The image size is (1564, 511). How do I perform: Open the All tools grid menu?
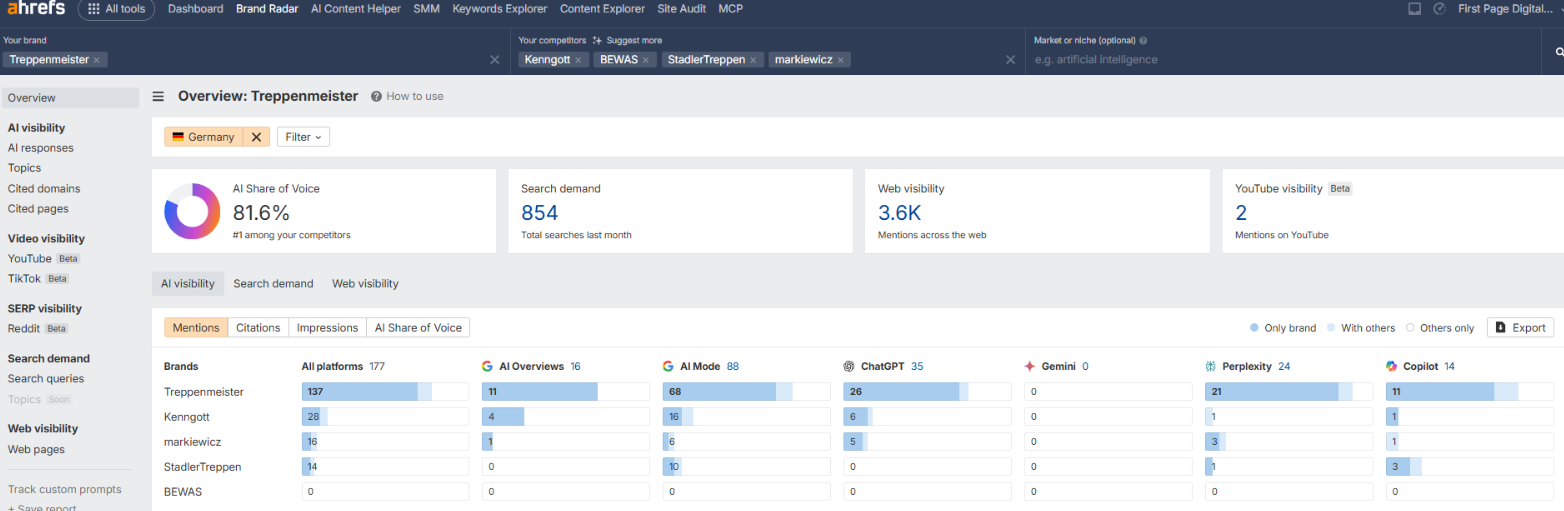pos(116,9)
